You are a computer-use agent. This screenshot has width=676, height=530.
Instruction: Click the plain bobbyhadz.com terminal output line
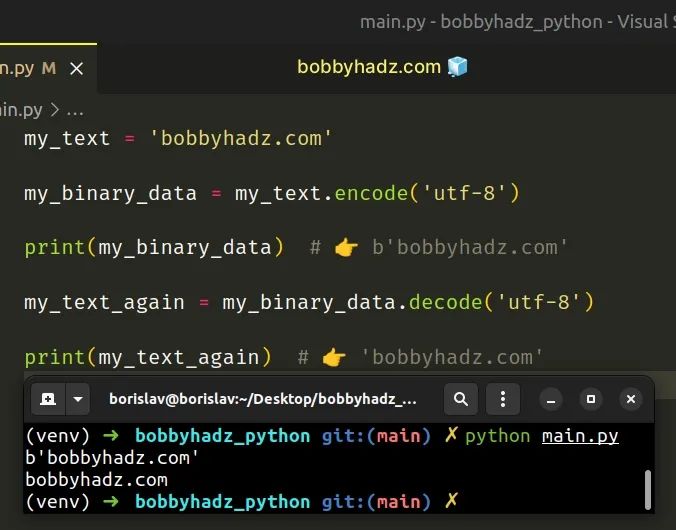point(97,480)
